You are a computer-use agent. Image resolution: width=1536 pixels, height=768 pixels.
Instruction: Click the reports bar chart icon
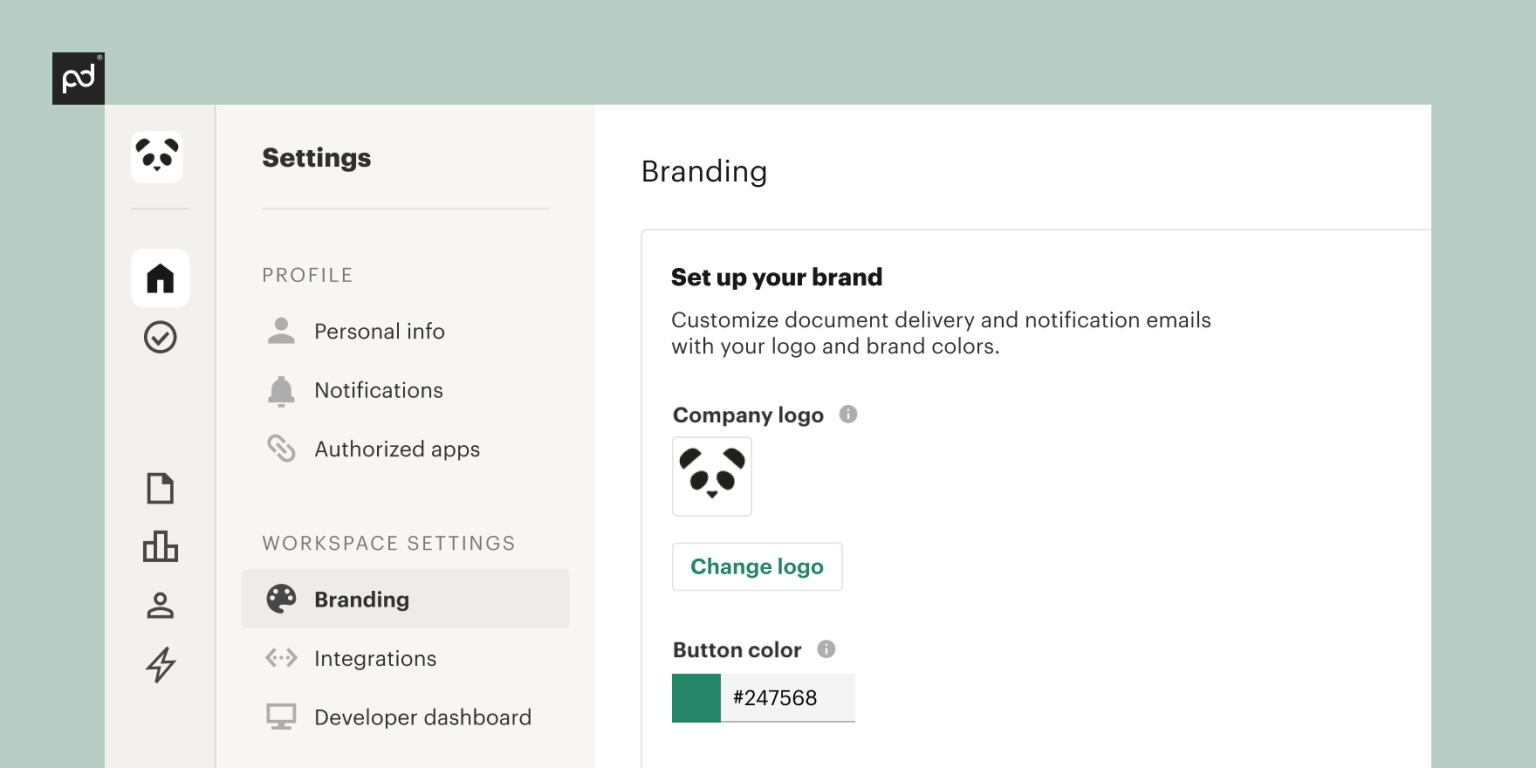tap(160, 546)
